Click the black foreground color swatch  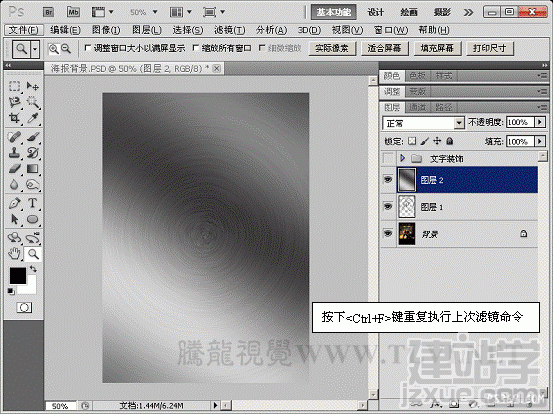click(x=17, y=276)
